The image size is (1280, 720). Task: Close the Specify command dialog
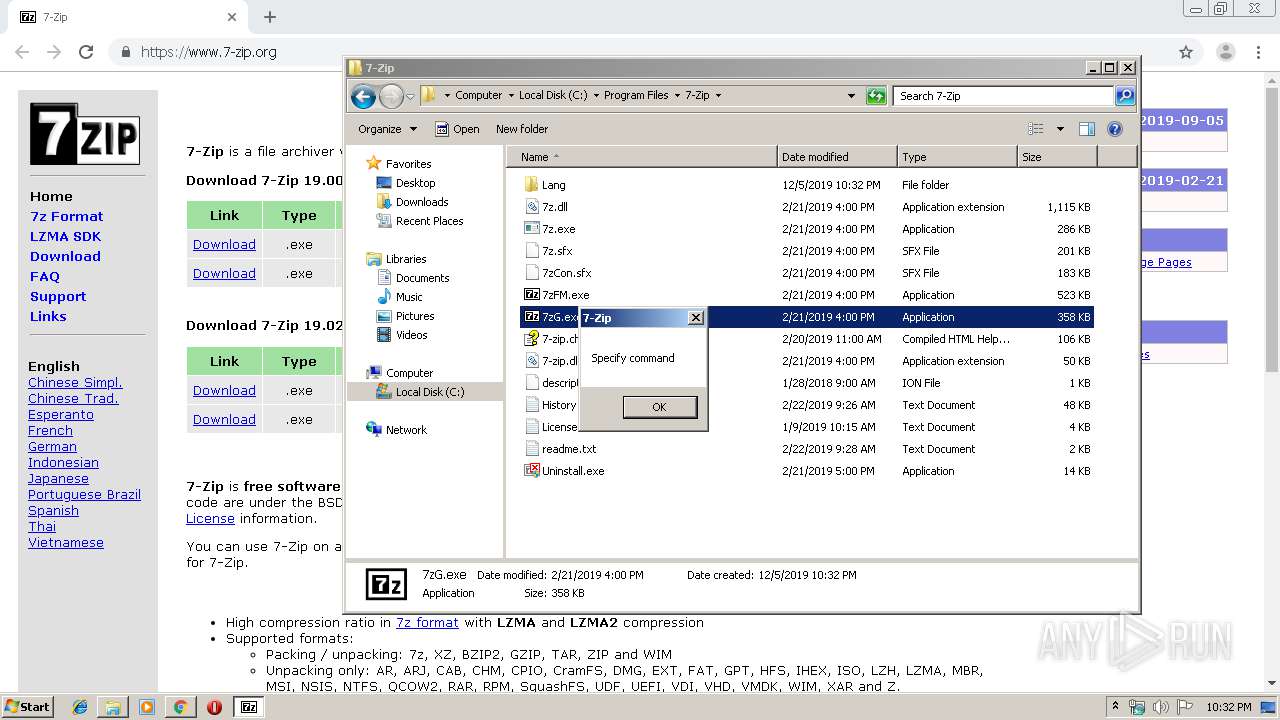tap(696, 318)
